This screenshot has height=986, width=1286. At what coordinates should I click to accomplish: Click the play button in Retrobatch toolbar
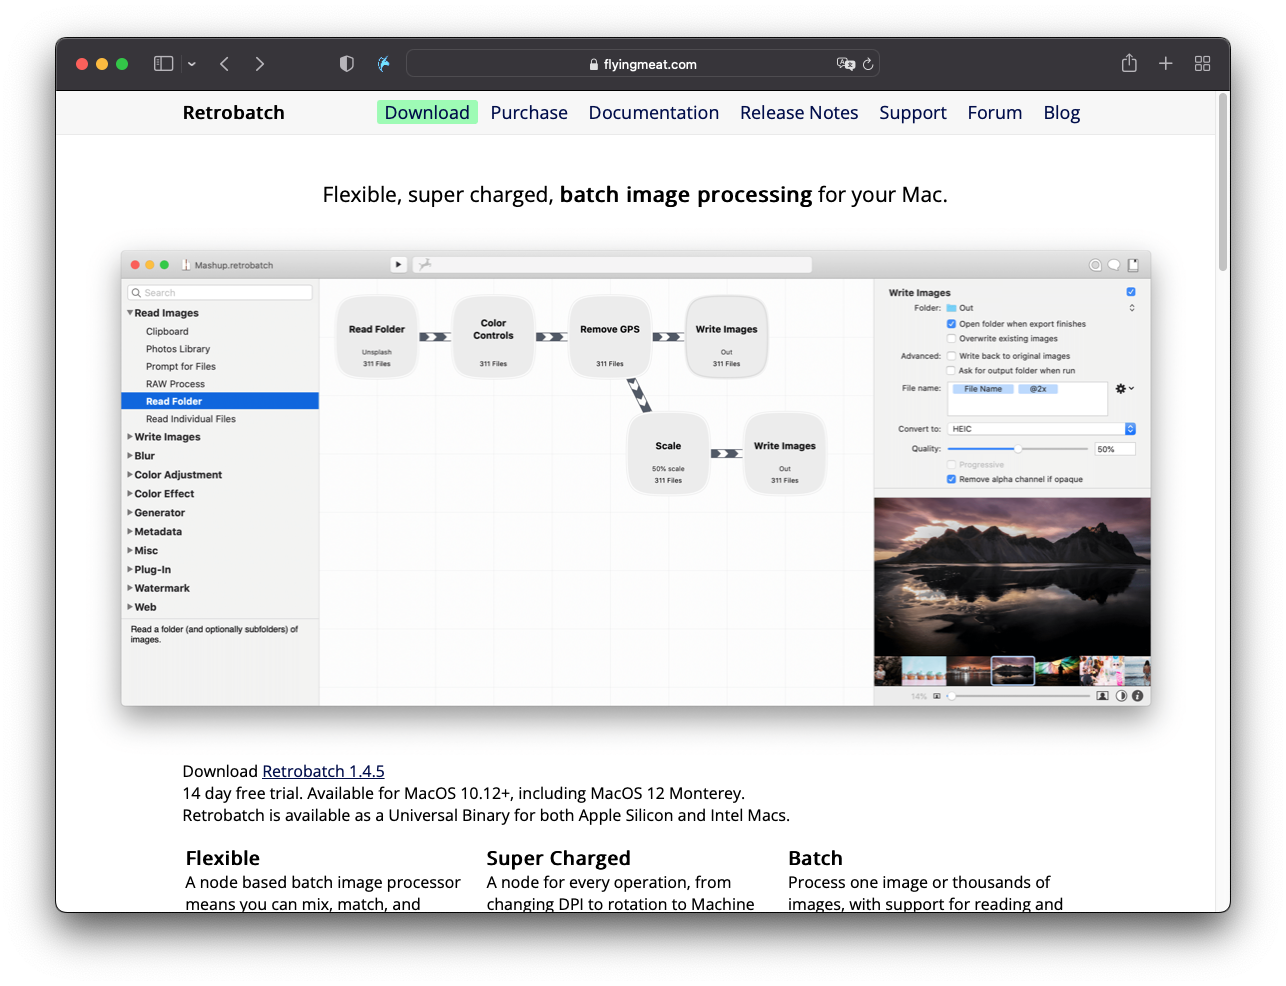pyautogui.click(x=398, y=265)
